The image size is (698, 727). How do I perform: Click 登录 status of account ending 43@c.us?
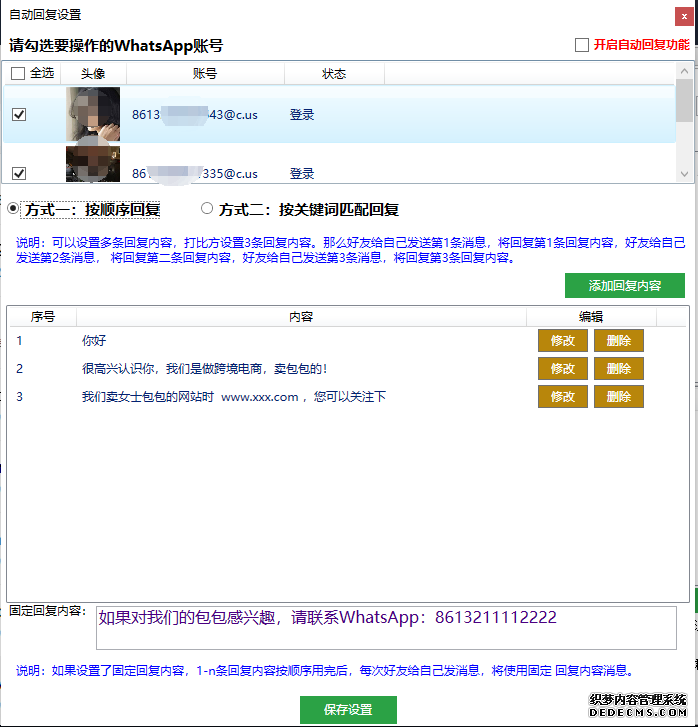click(x=302, y=115)
